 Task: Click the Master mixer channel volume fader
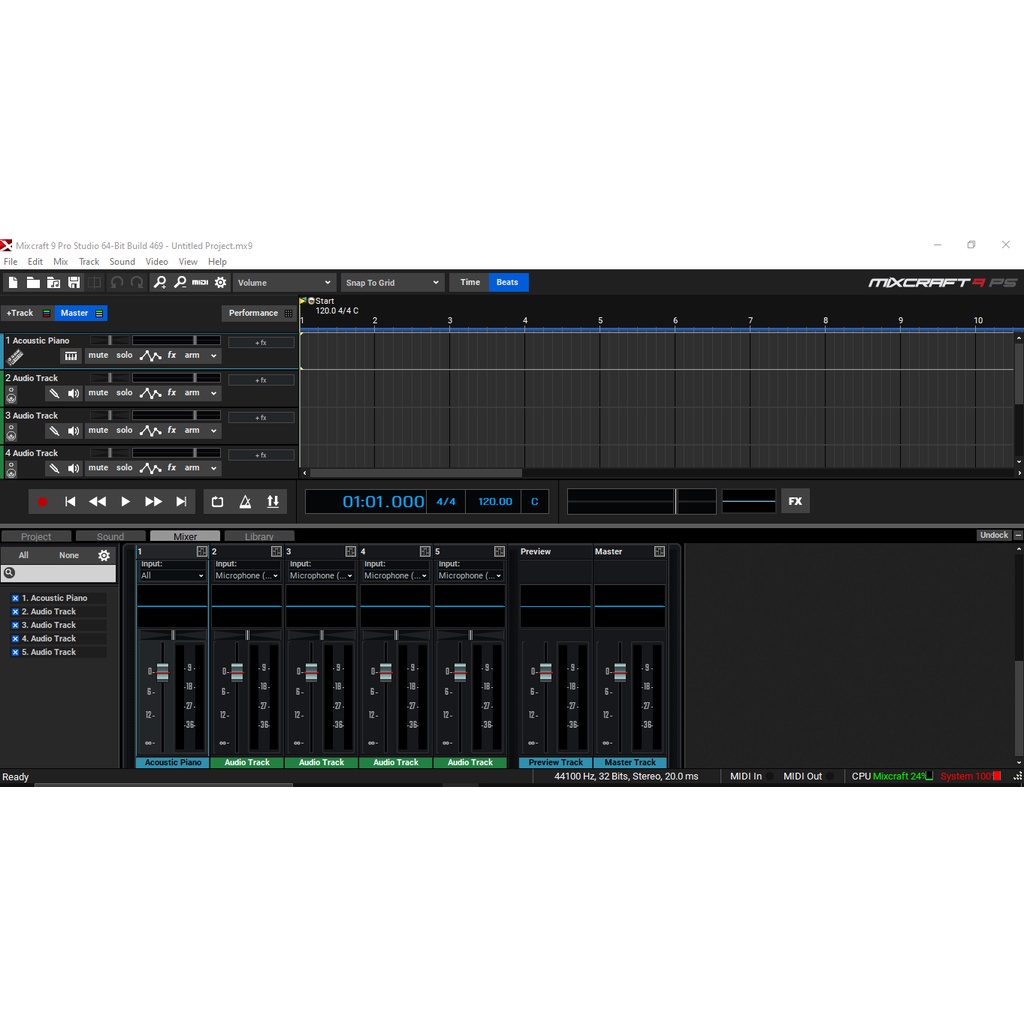click(x=620, y=672)
